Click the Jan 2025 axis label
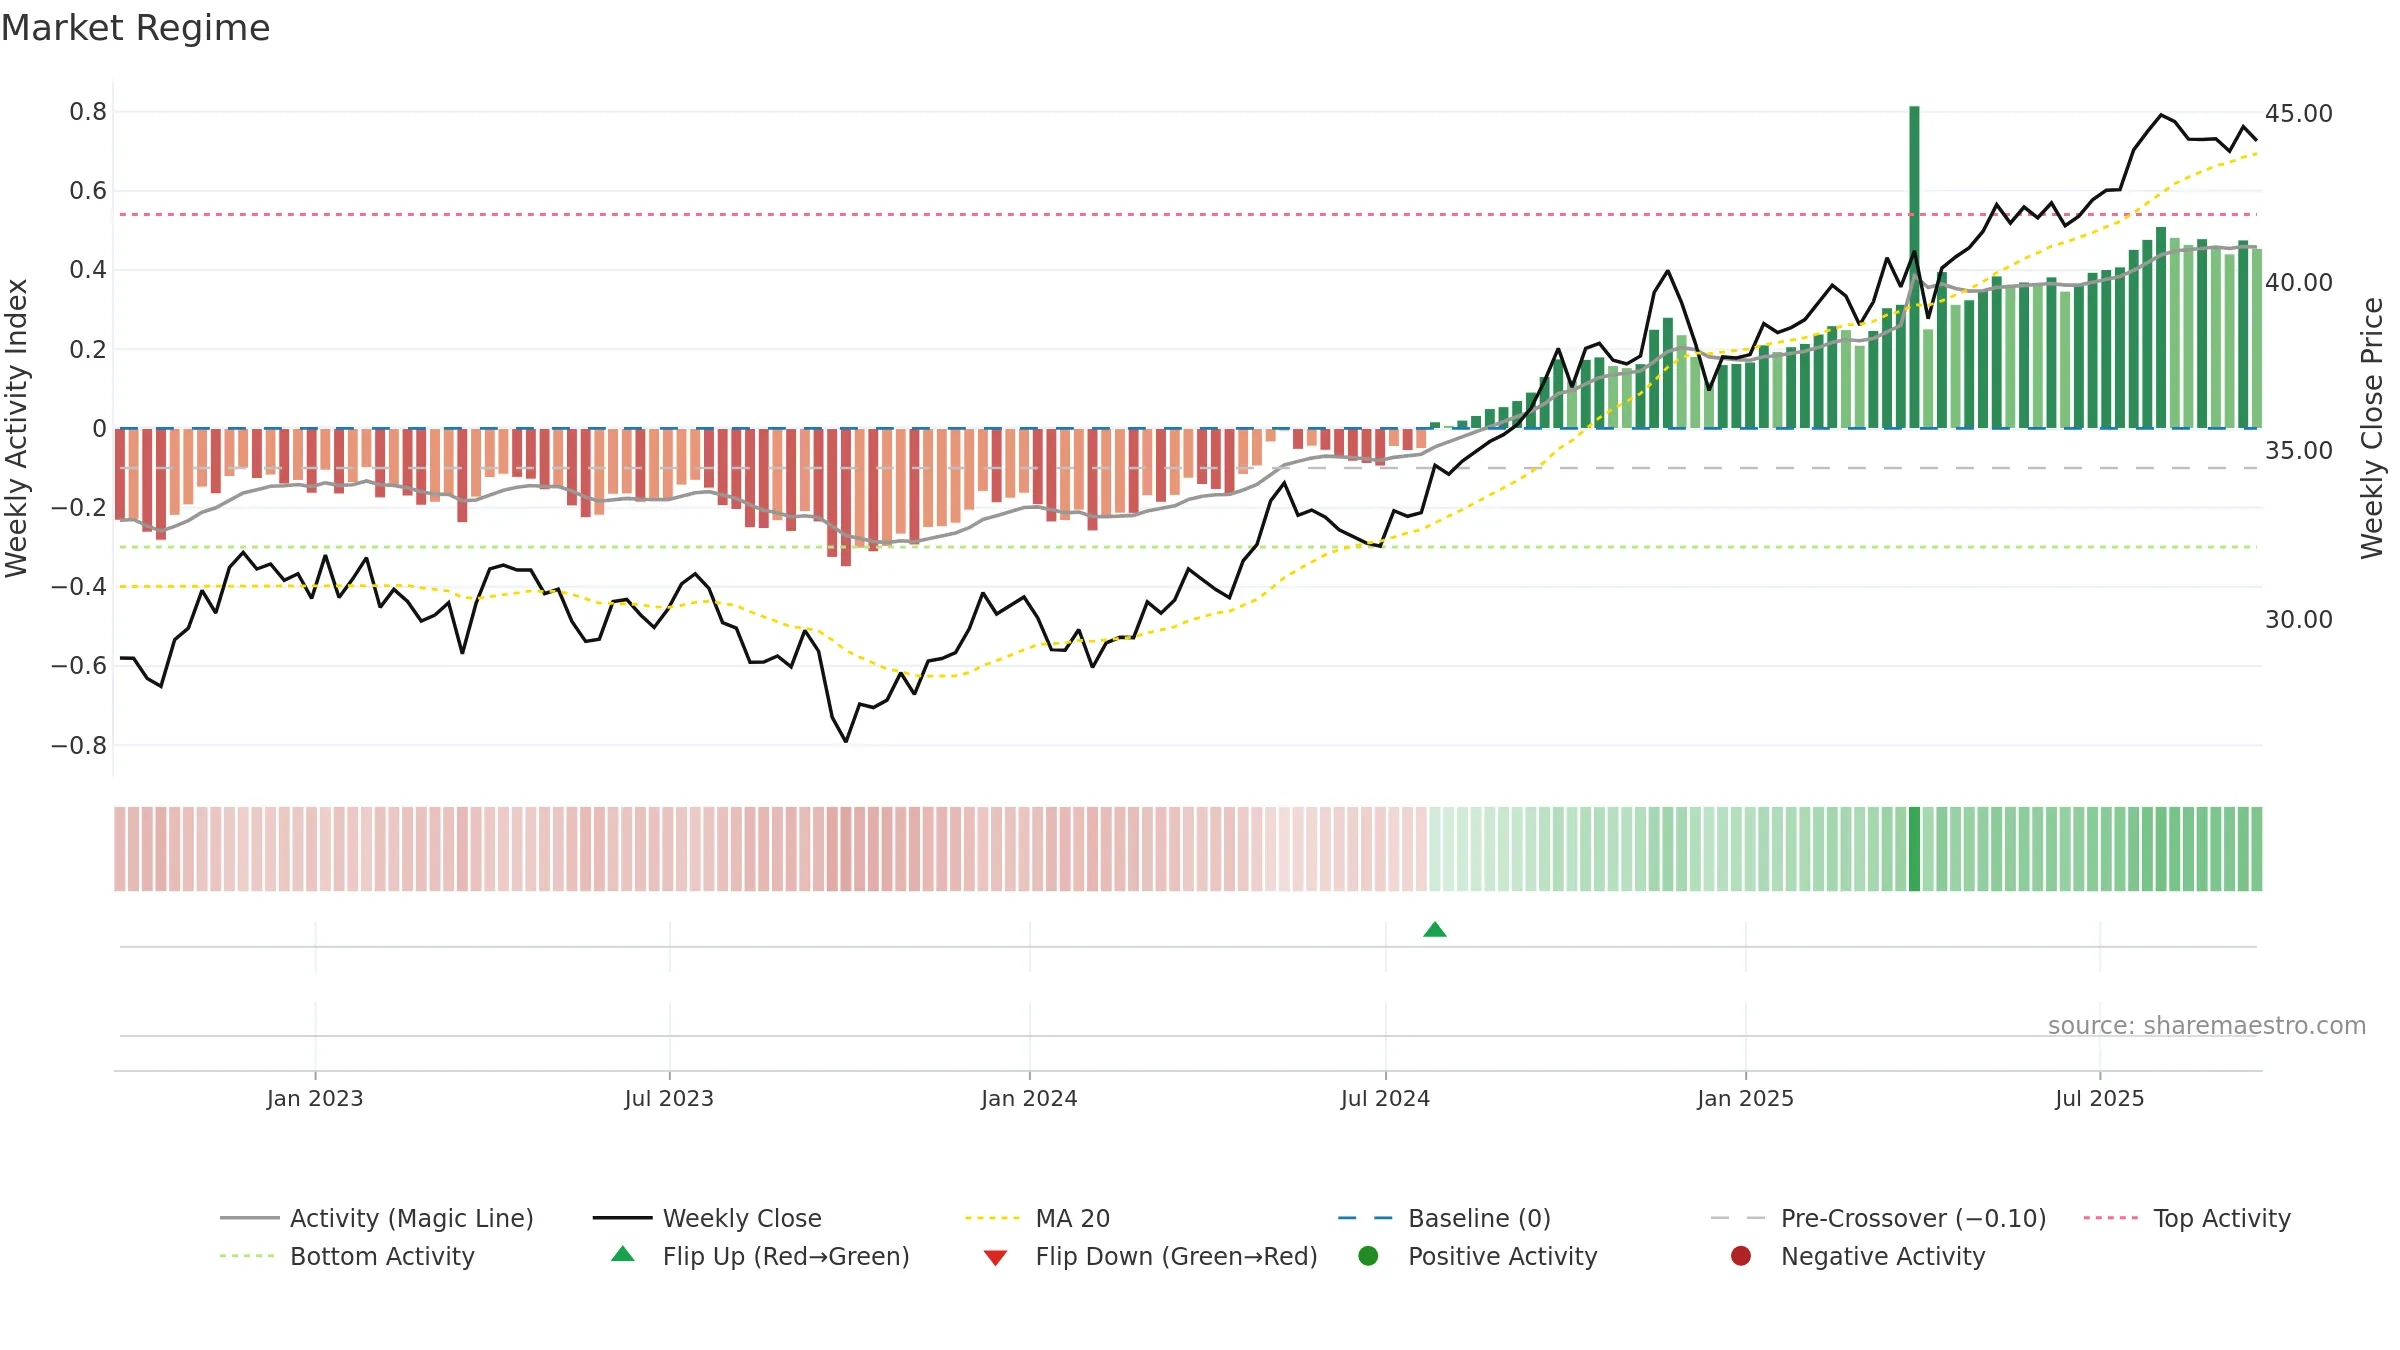The height and width of the screenshot is (1350, 2400). pyautogui.click(x=1745, y=1098)
